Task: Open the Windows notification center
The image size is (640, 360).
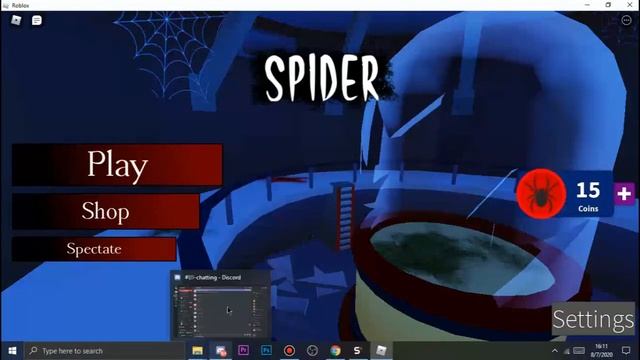Action: click(x=626, y=351)
